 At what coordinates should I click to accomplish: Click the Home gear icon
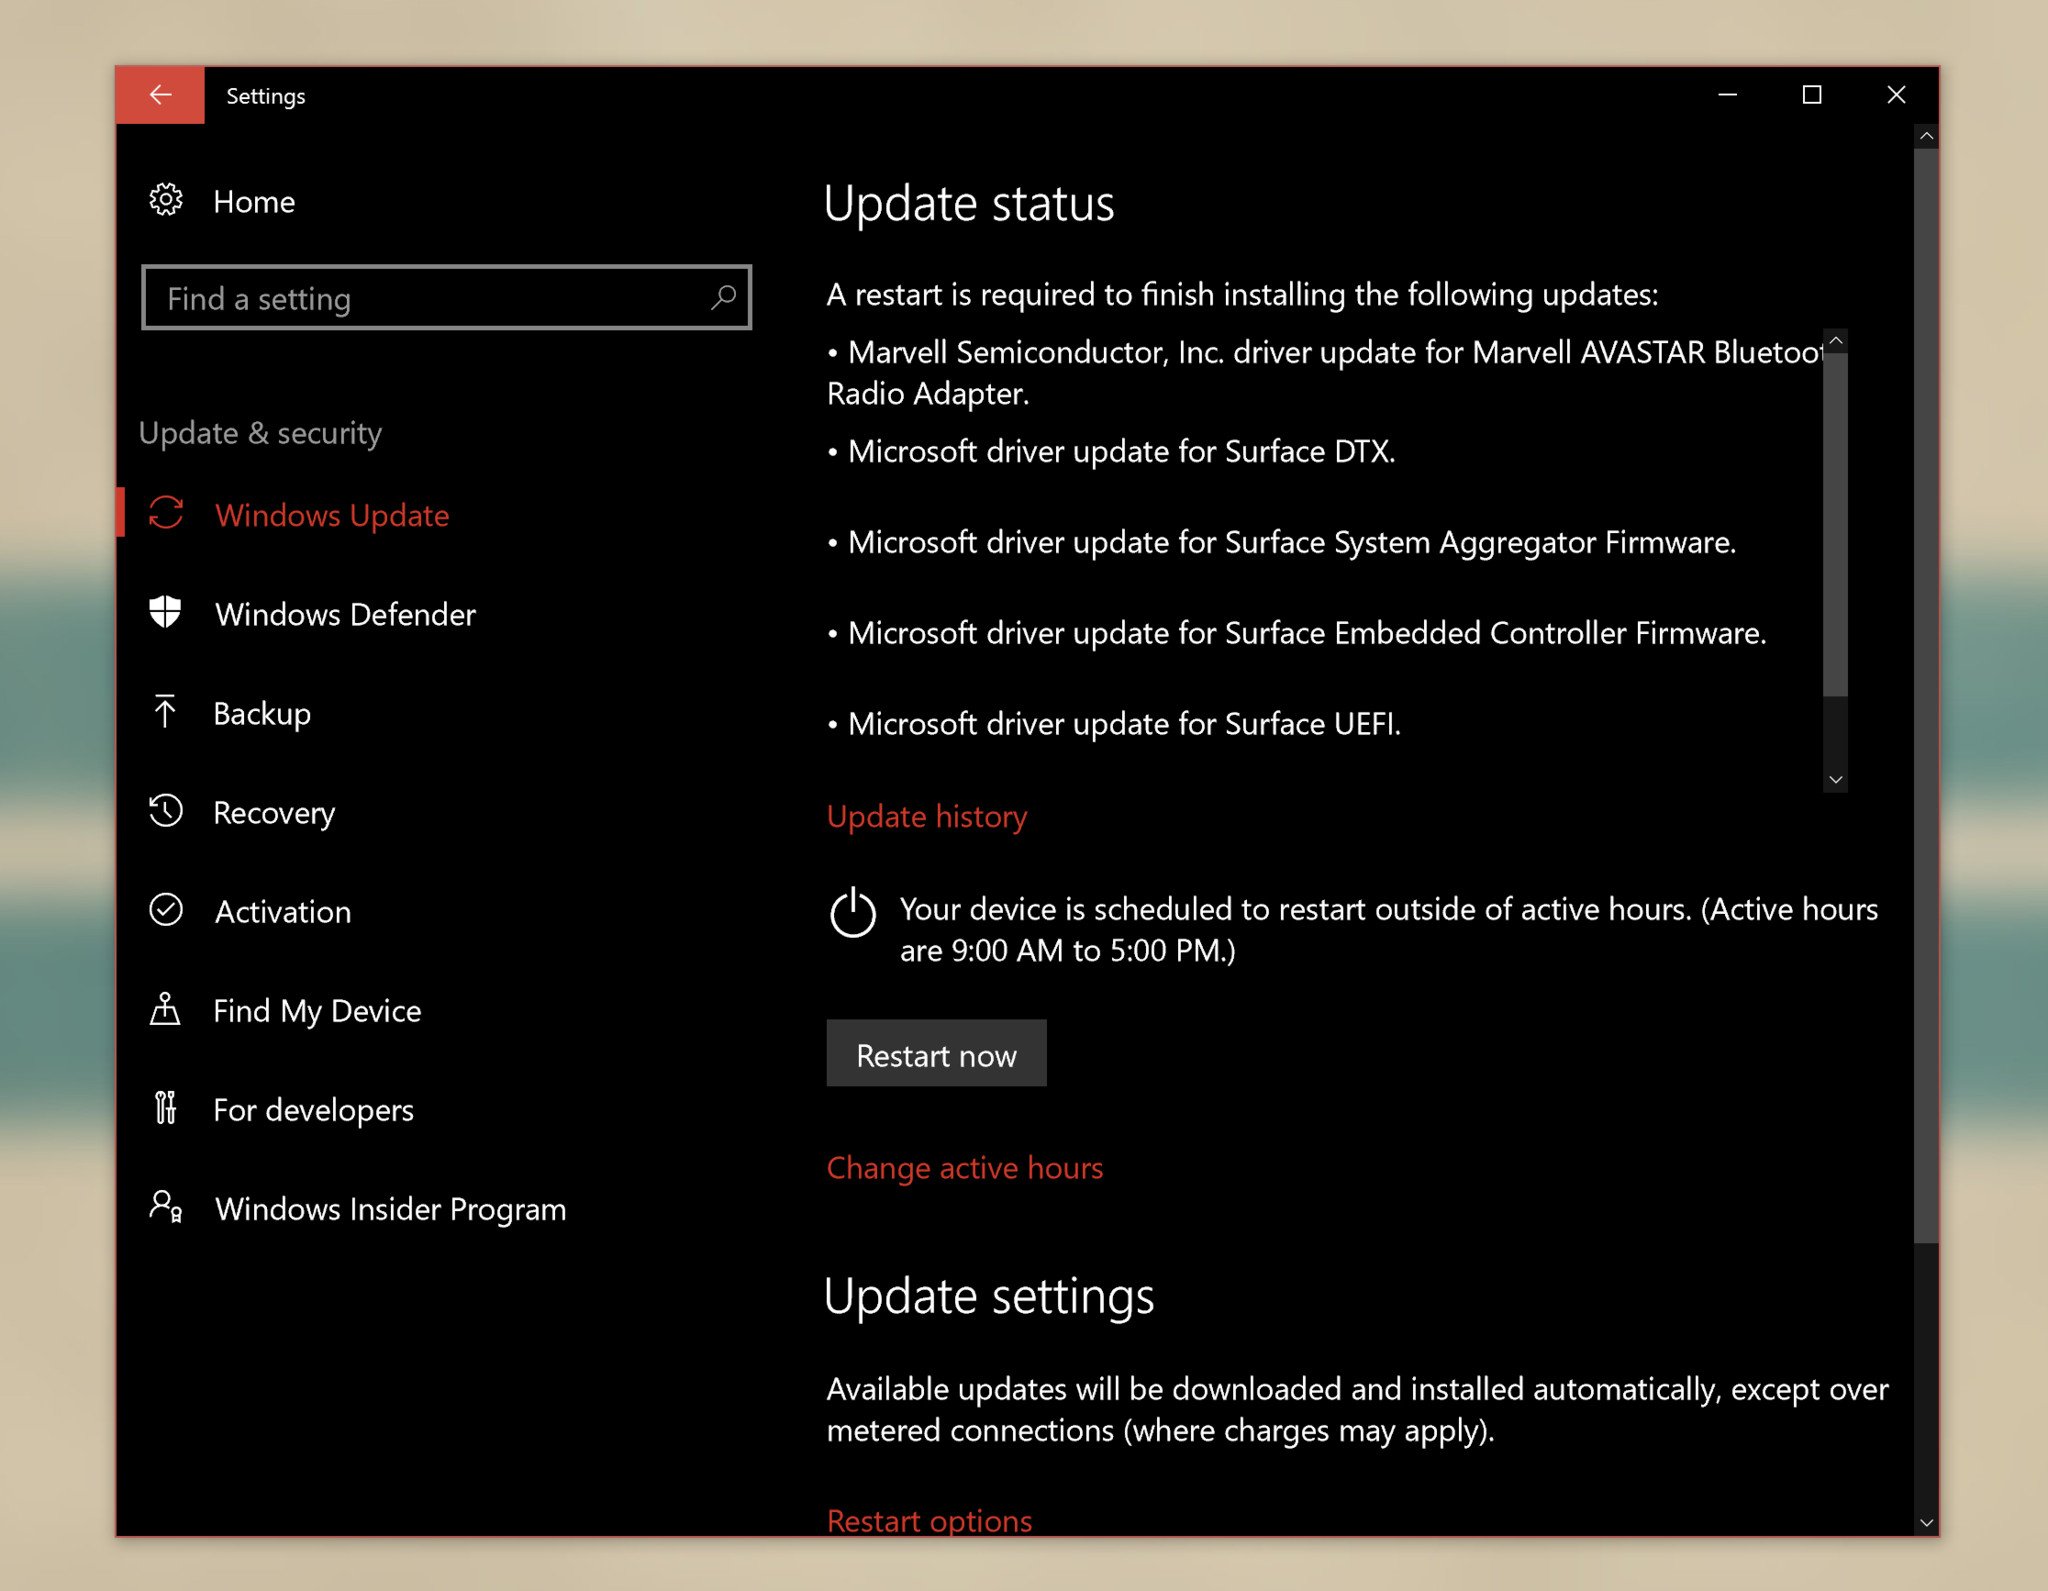[166, 200]
